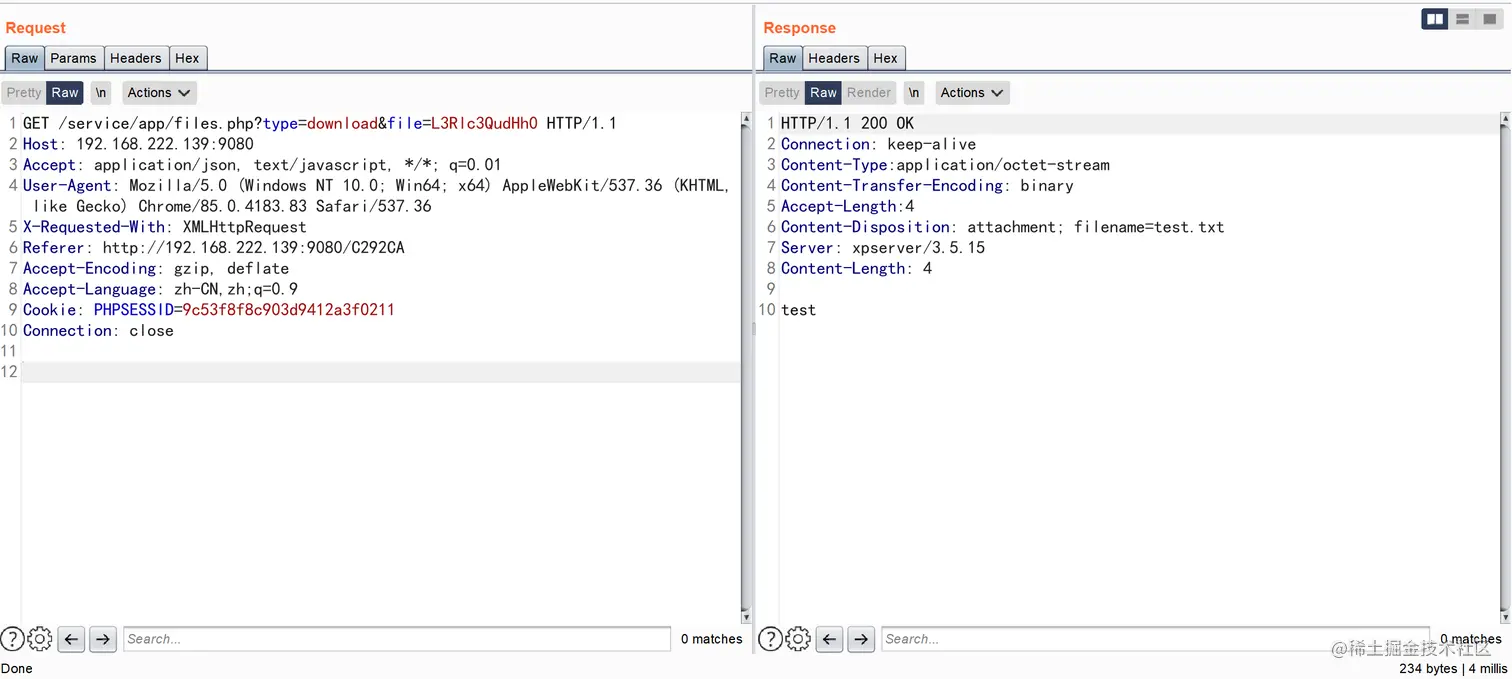Select top-bottom stacked layout icon
This screenshot has width=1512, height=679.
pos(1462,19)
